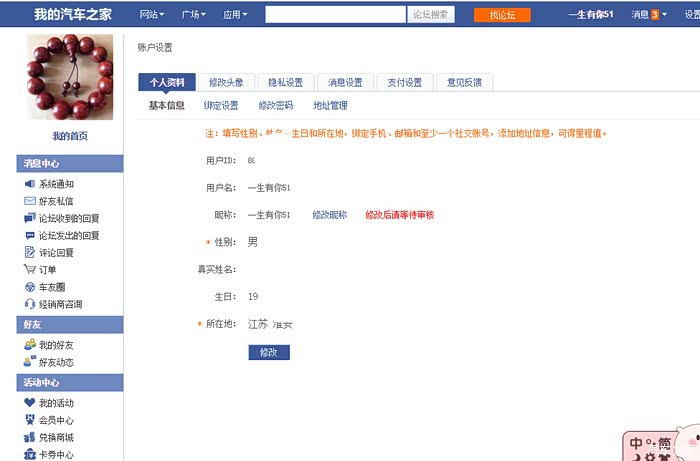Switch to the 修改头像 tab
The width and height of the screenshot is (700, 461).
click(x=225, y=82)
